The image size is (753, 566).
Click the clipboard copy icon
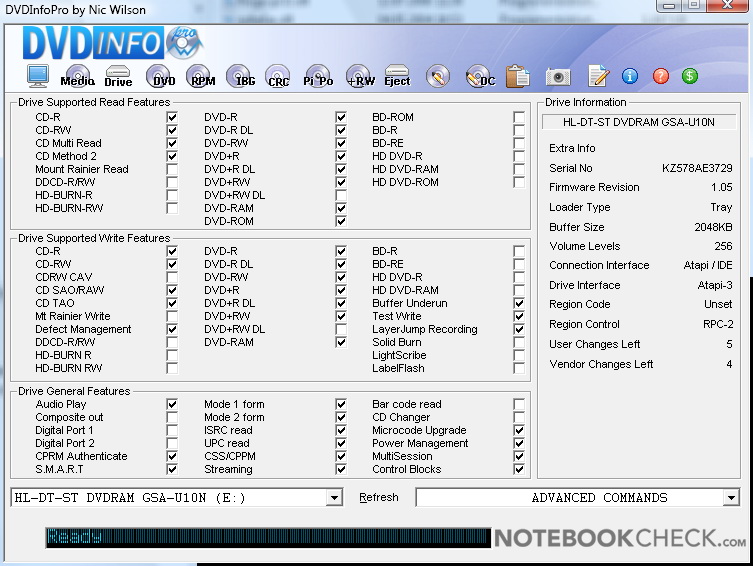[518, 76]
